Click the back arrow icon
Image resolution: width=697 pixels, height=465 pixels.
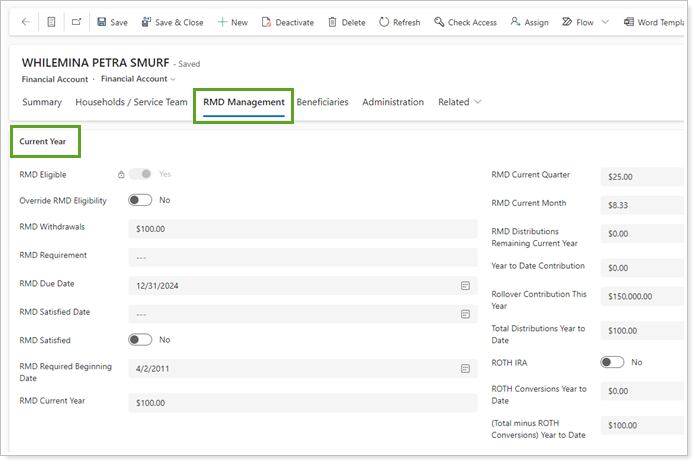[25, 22]
